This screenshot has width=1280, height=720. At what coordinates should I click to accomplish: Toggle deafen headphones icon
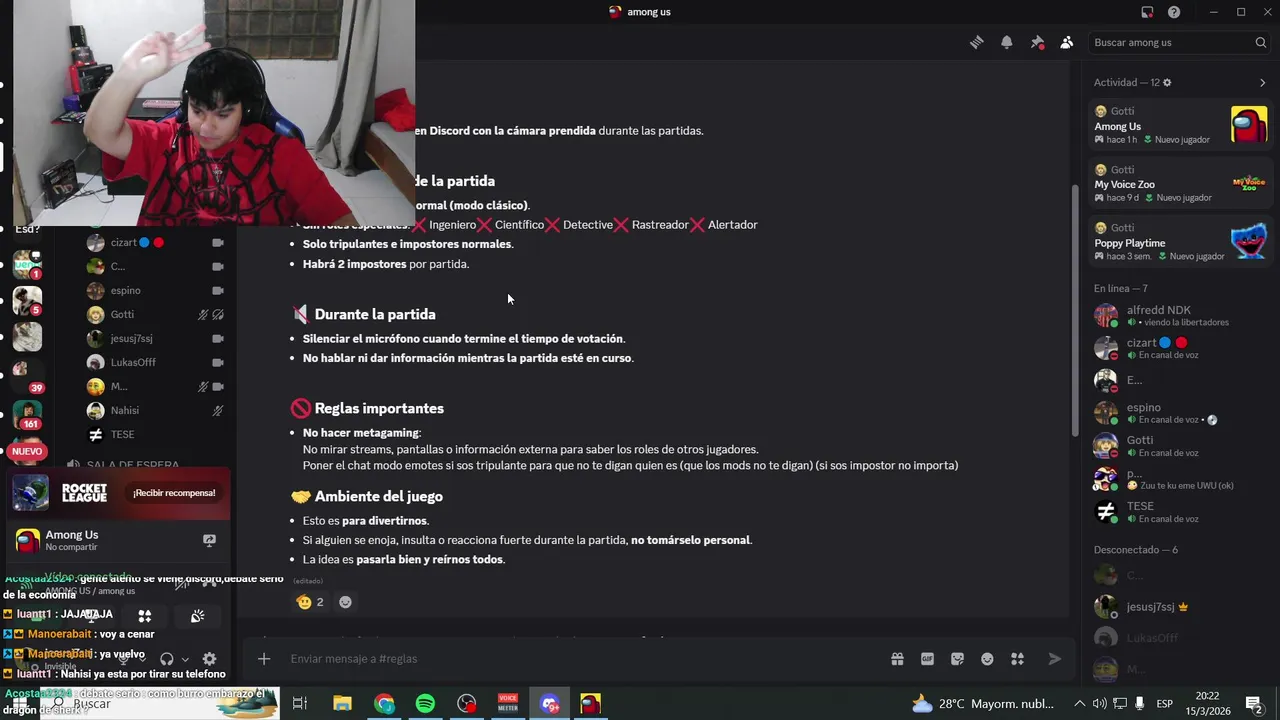(167, 659)
